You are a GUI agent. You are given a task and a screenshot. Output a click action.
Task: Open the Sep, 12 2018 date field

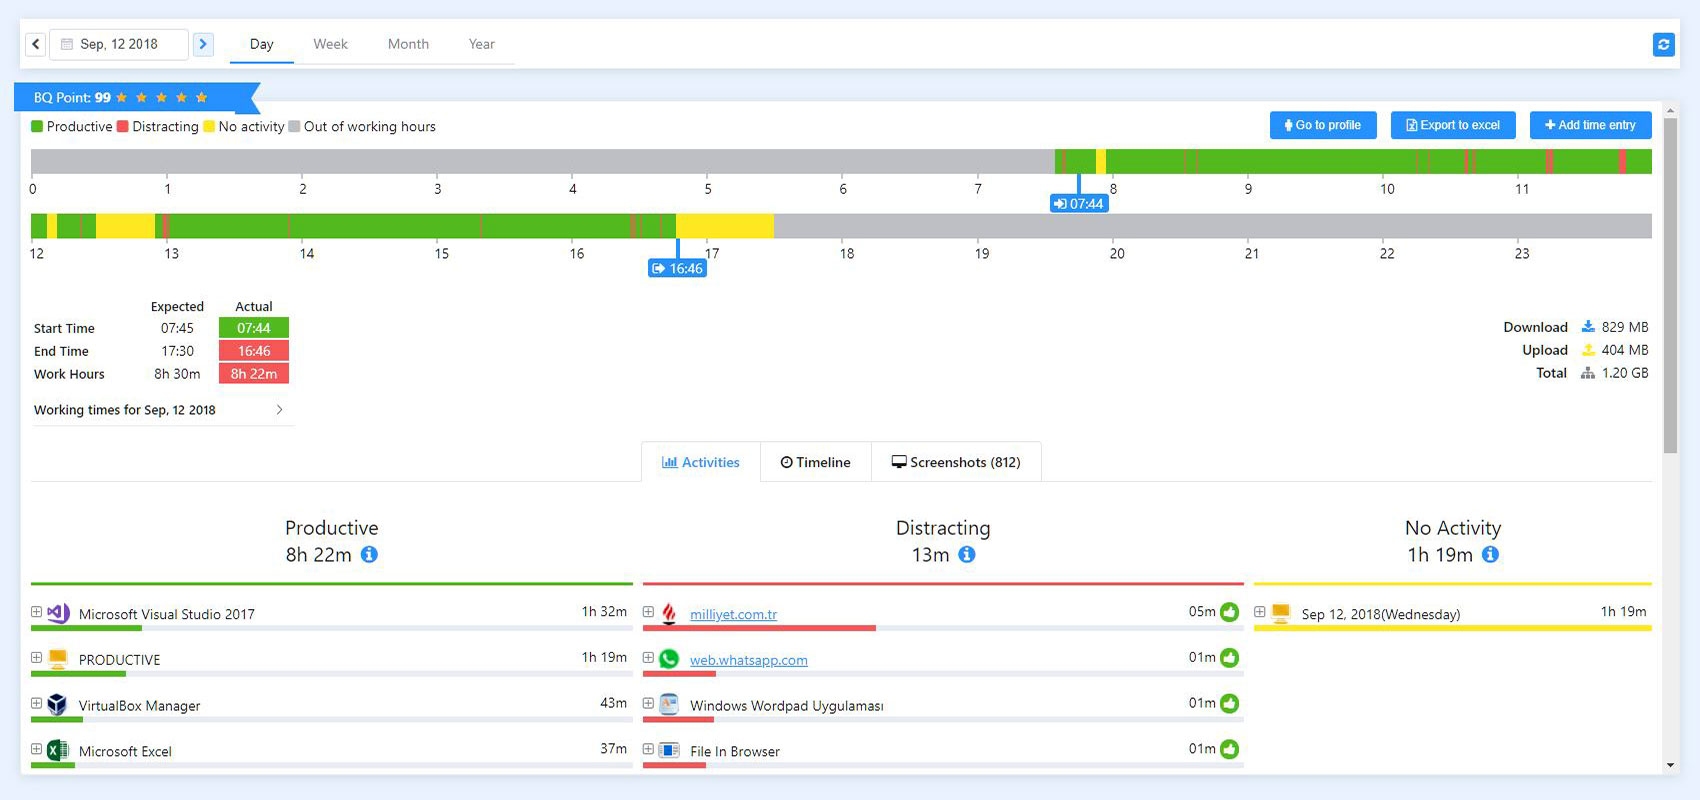click(x=119, y=44)
